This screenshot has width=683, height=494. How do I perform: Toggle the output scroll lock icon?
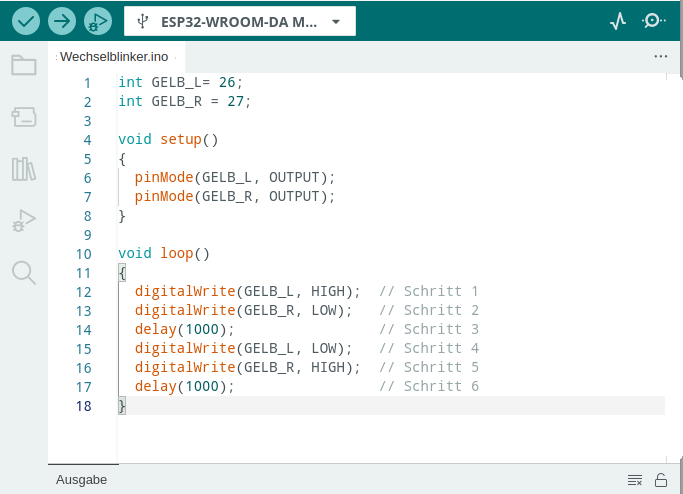tap(661, 480)
